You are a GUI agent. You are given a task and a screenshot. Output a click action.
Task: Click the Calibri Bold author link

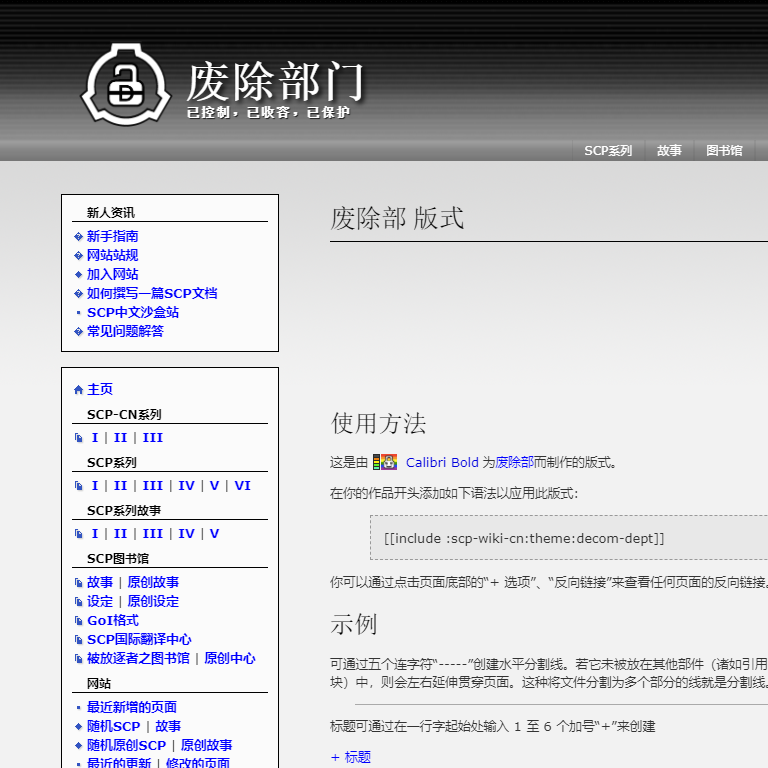pyautogui.click(x=442, y=463)
